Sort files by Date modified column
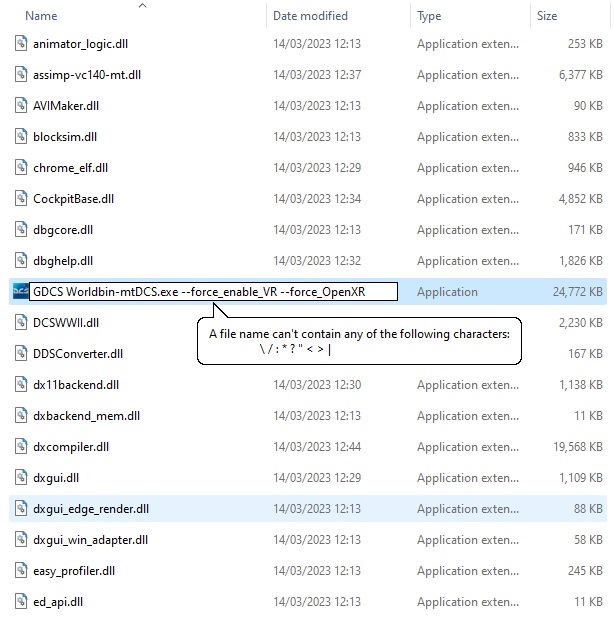This screenshot has height=624, width=614. coord(310,16)
